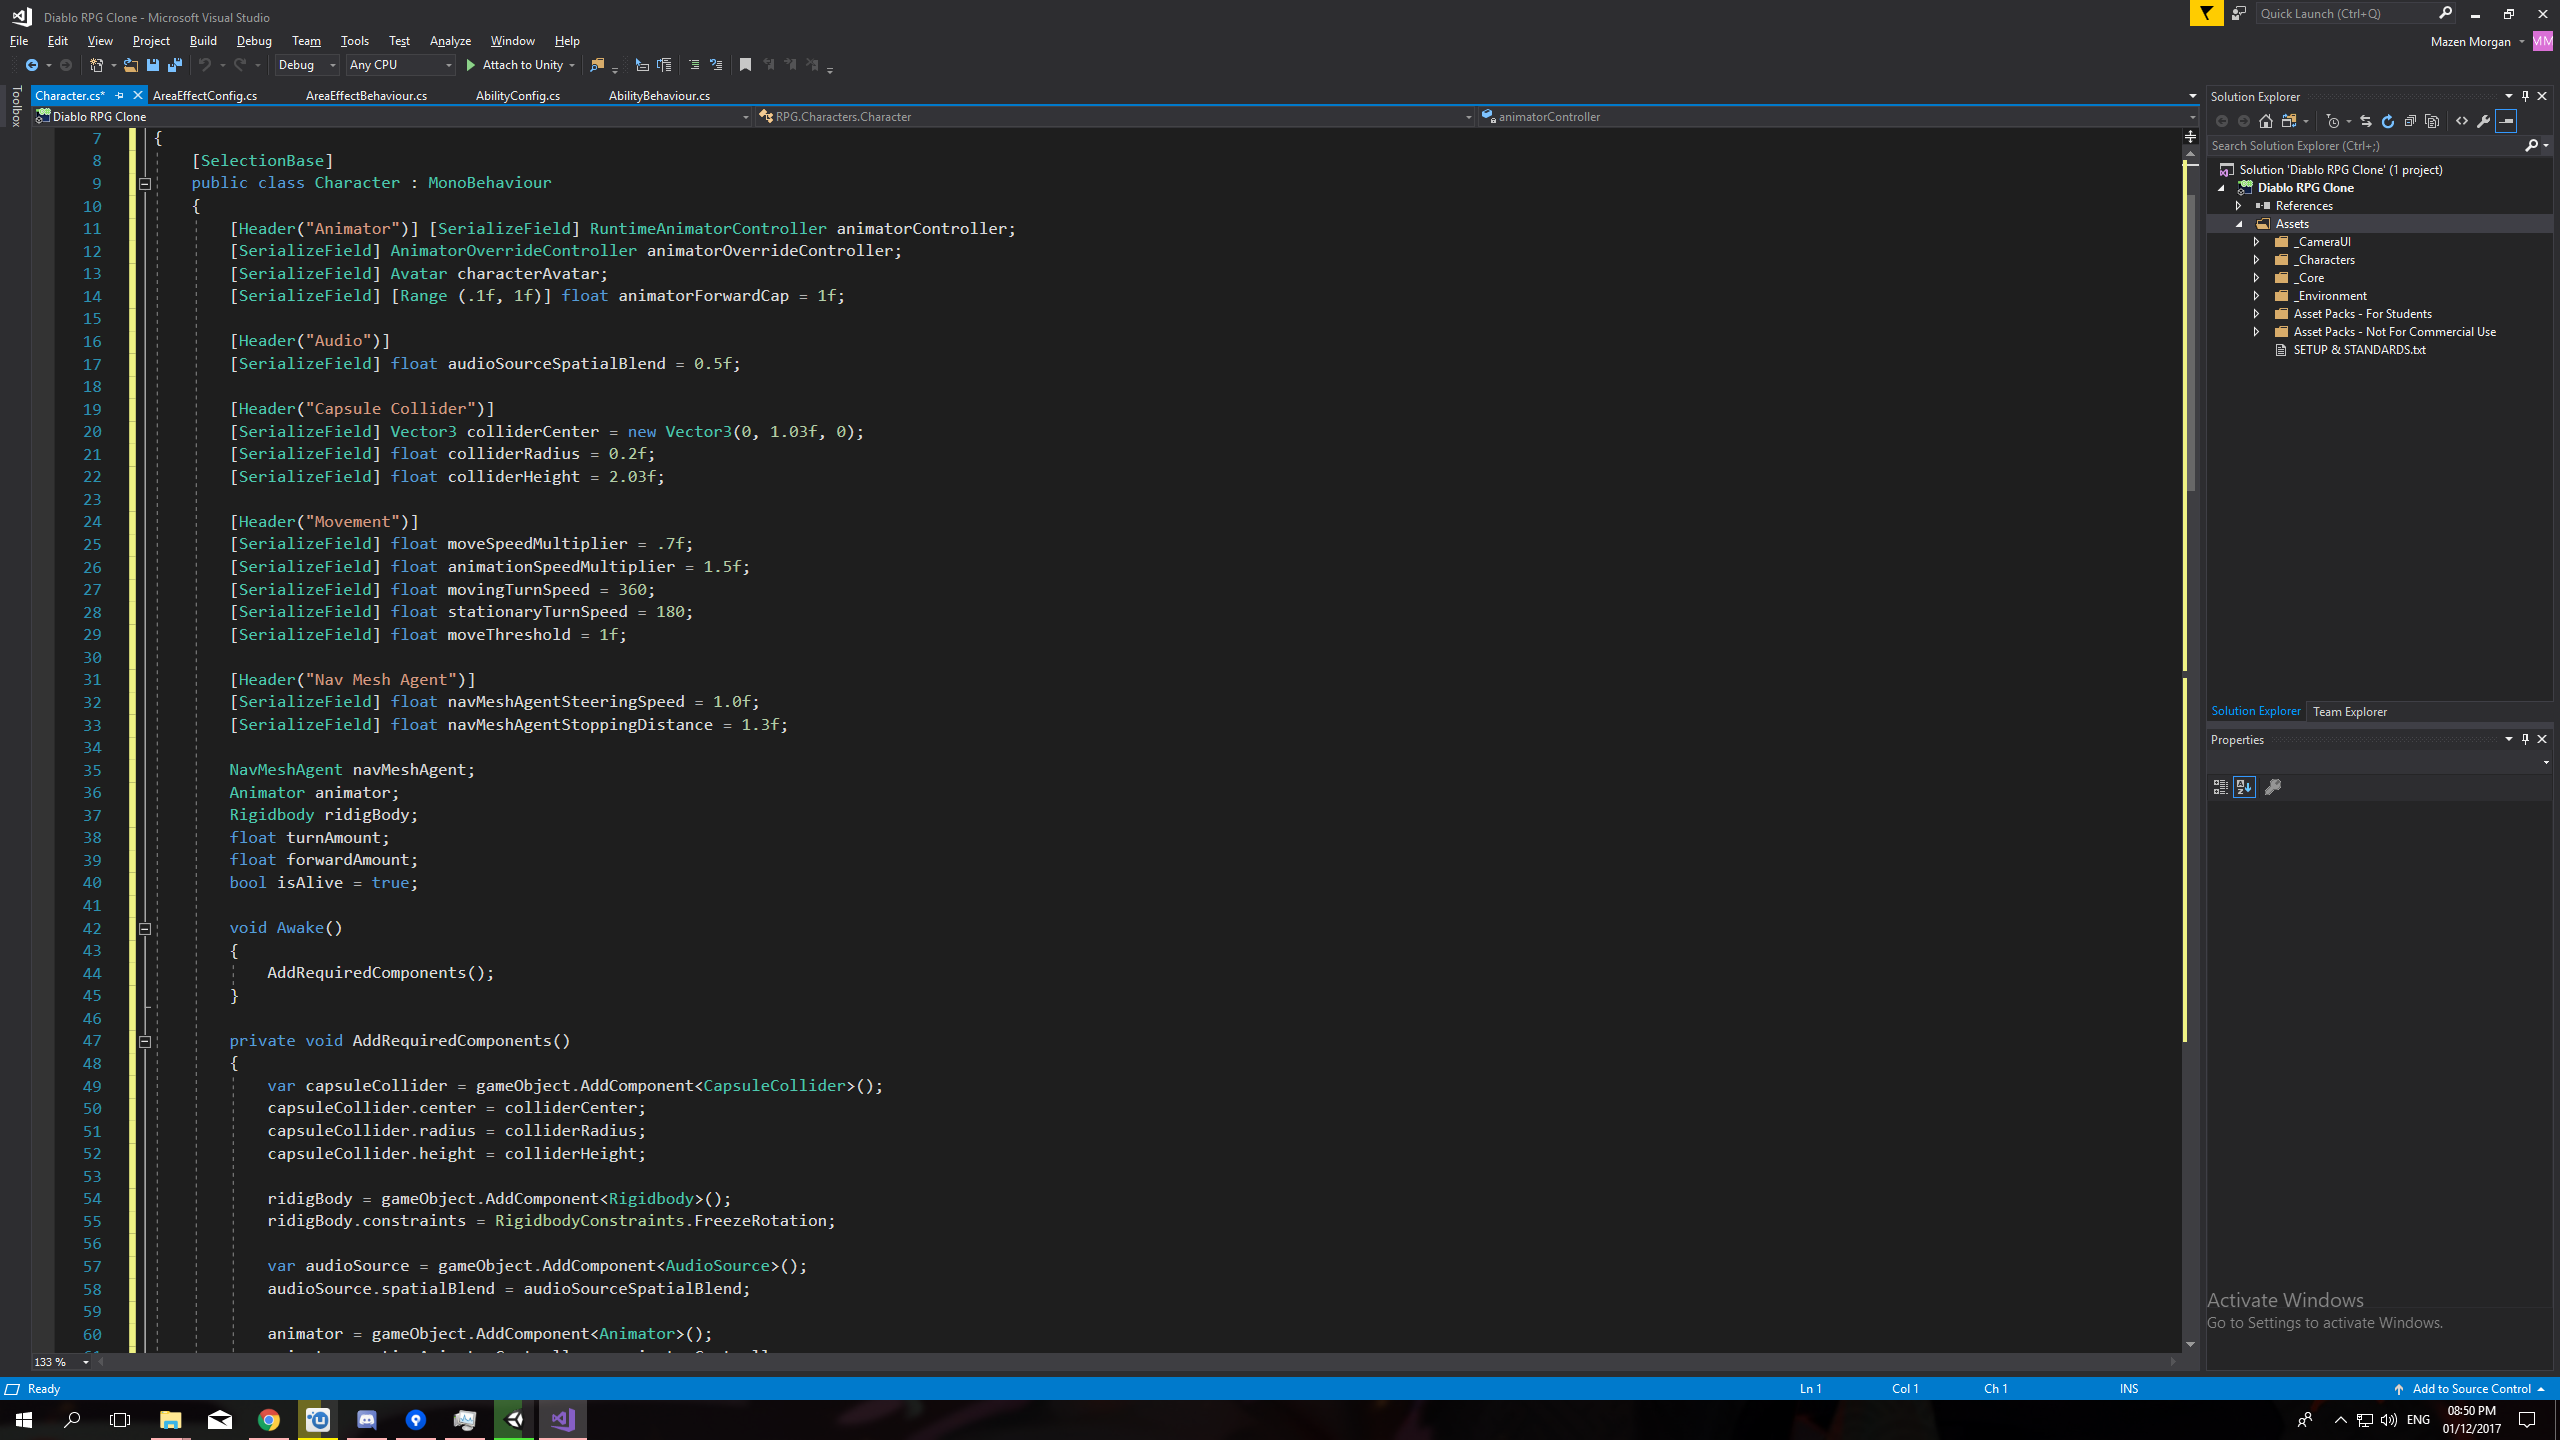The width and height of the screenshot is (2560, 1440).
Task: Open the Solution Explorer Properties wrench icon
Action: point(2483,121)
